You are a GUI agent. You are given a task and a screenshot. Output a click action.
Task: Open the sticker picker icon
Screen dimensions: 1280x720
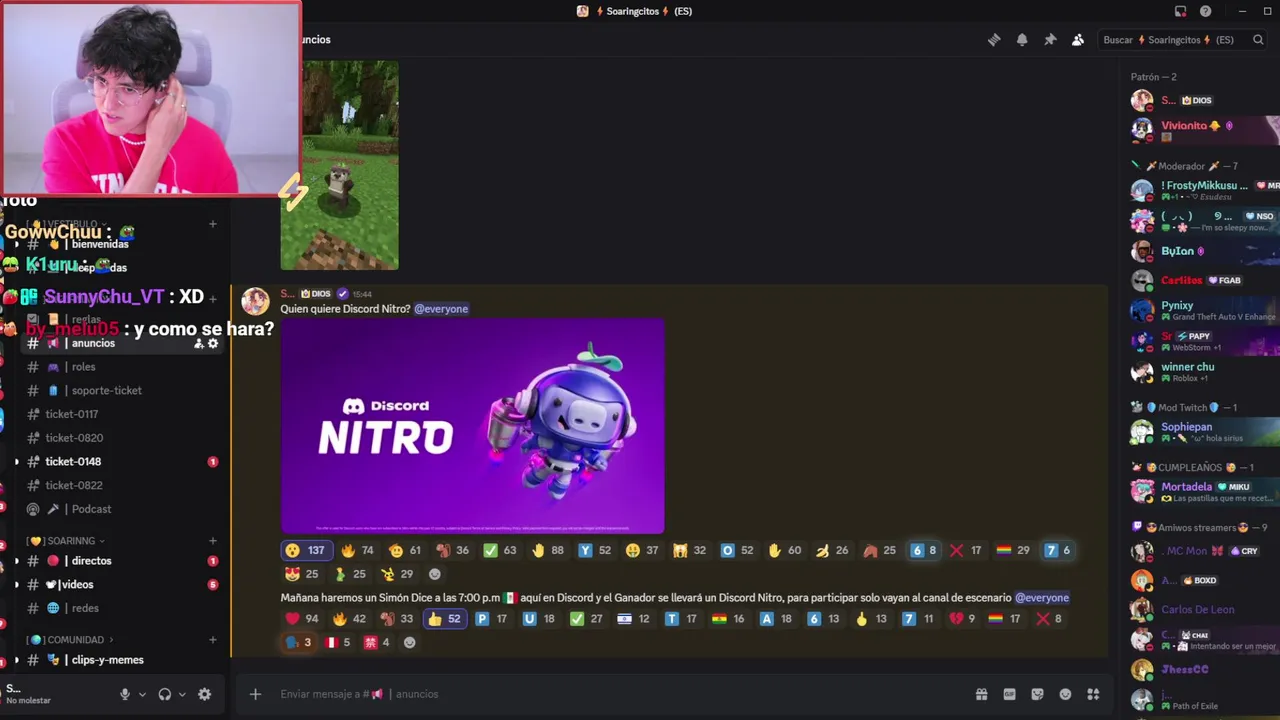click(1038, 694)
